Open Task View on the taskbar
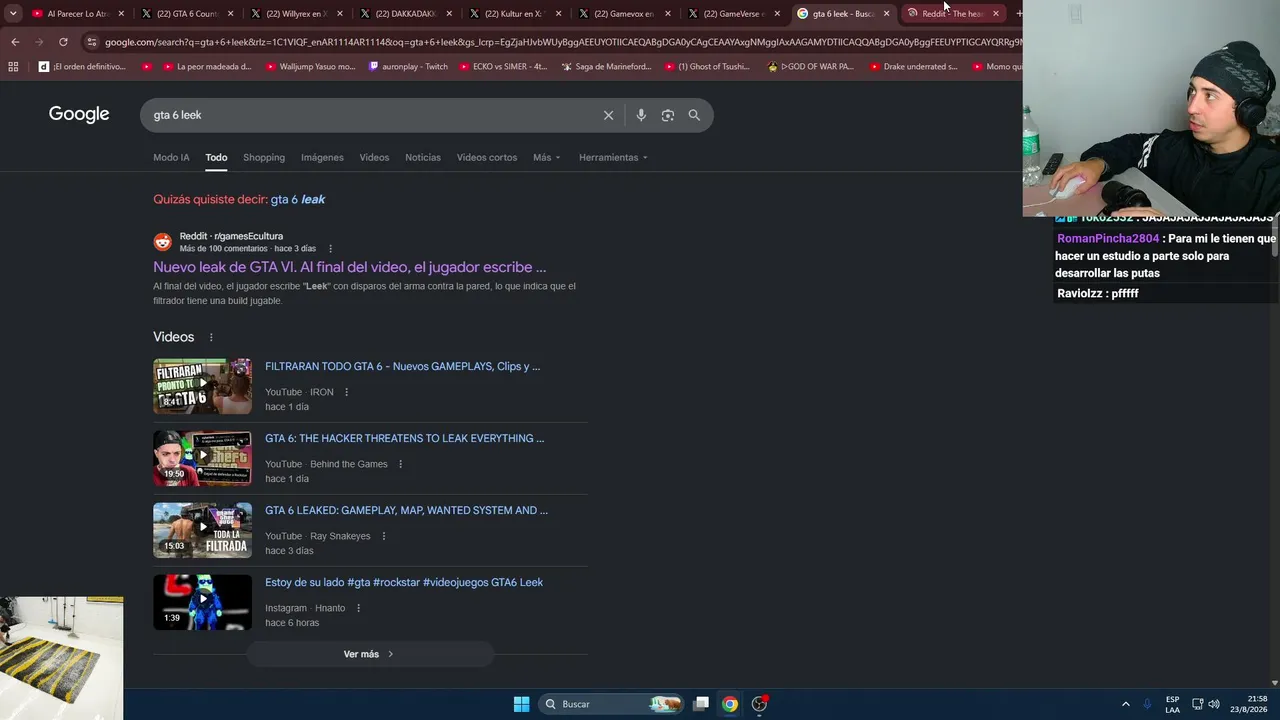This screenshot has width=1280, height=720. (x=701, y=704)
